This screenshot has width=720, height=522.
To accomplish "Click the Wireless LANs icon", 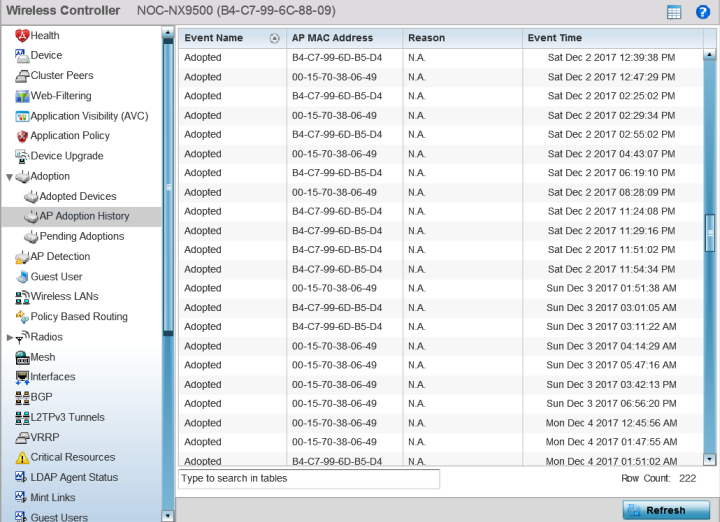I will click(x=22, y=297).
